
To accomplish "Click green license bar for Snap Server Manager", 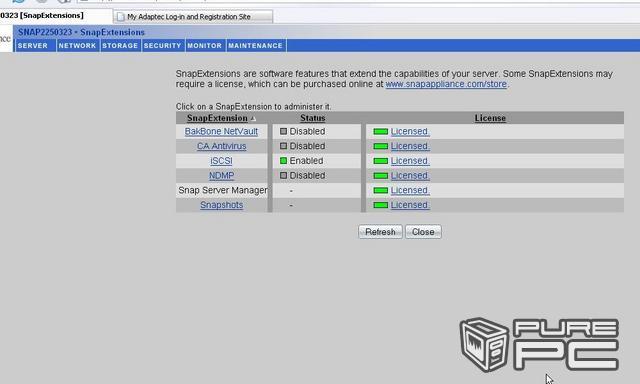I will point(380,191).
